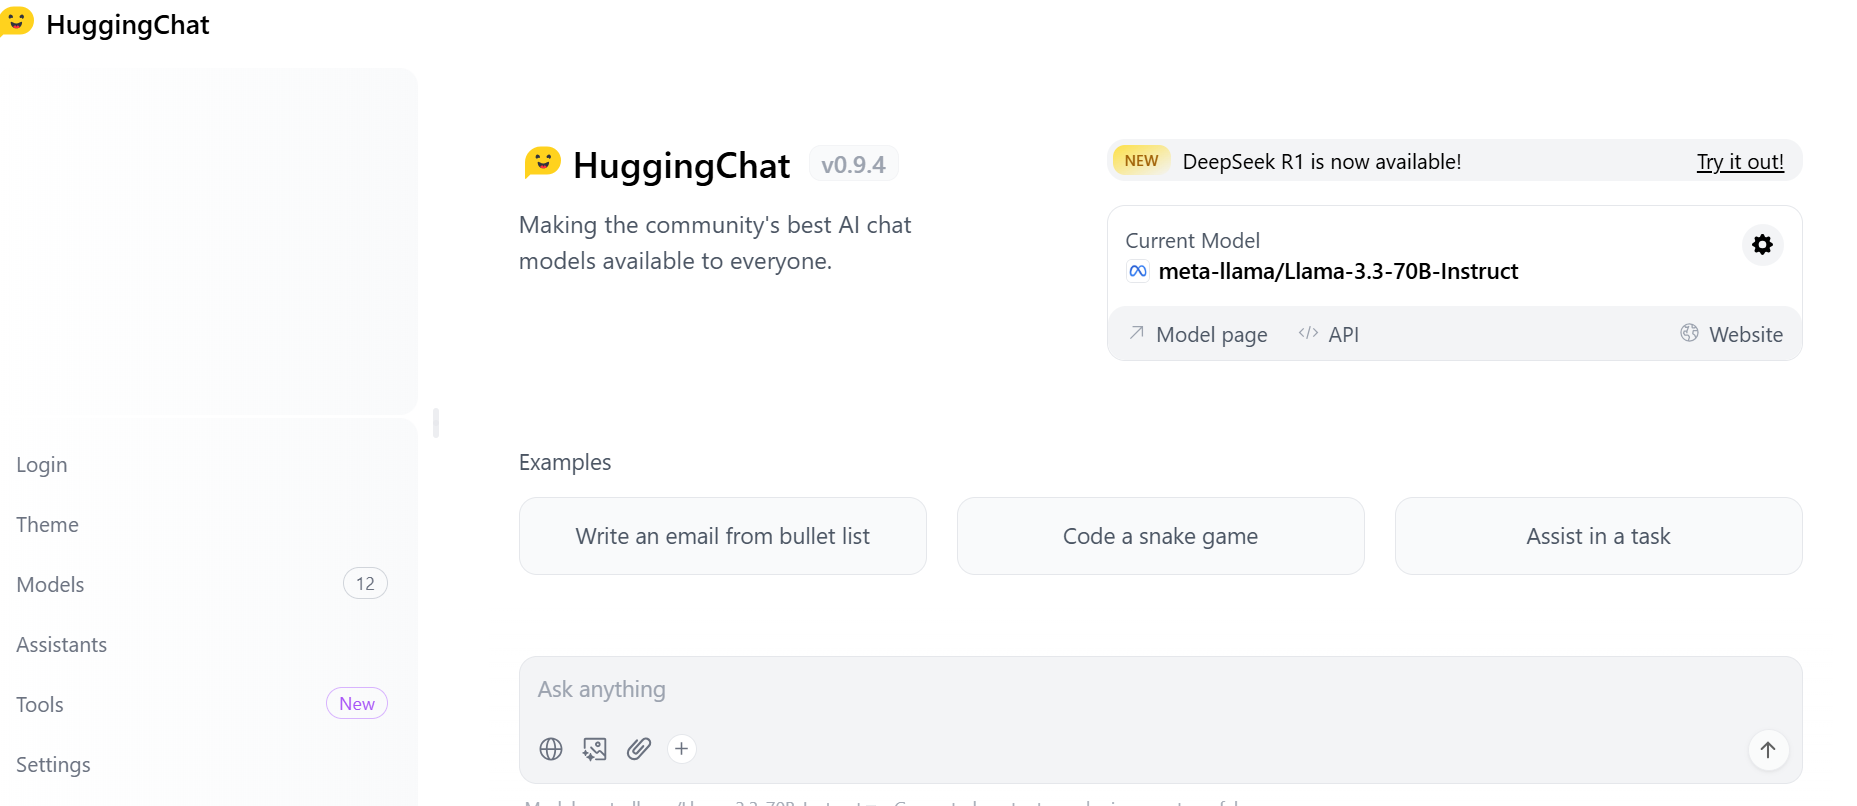Switch Theme in the sidebar
Screen dimensions: 1857x806
pos(48,525)
